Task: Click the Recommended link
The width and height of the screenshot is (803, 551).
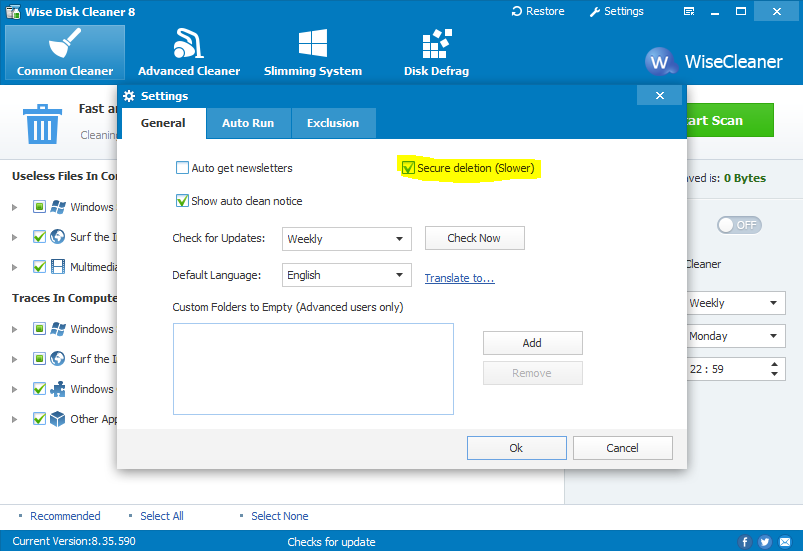Action: point(65,516)
